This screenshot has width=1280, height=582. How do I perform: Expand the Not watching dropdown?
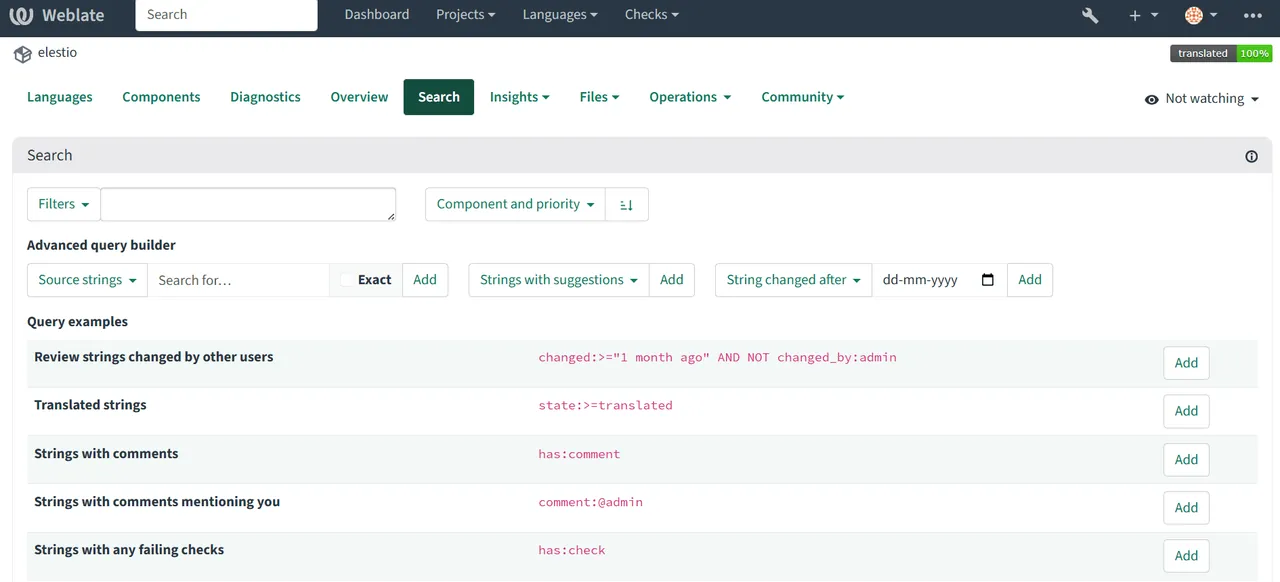[1201, 99]
